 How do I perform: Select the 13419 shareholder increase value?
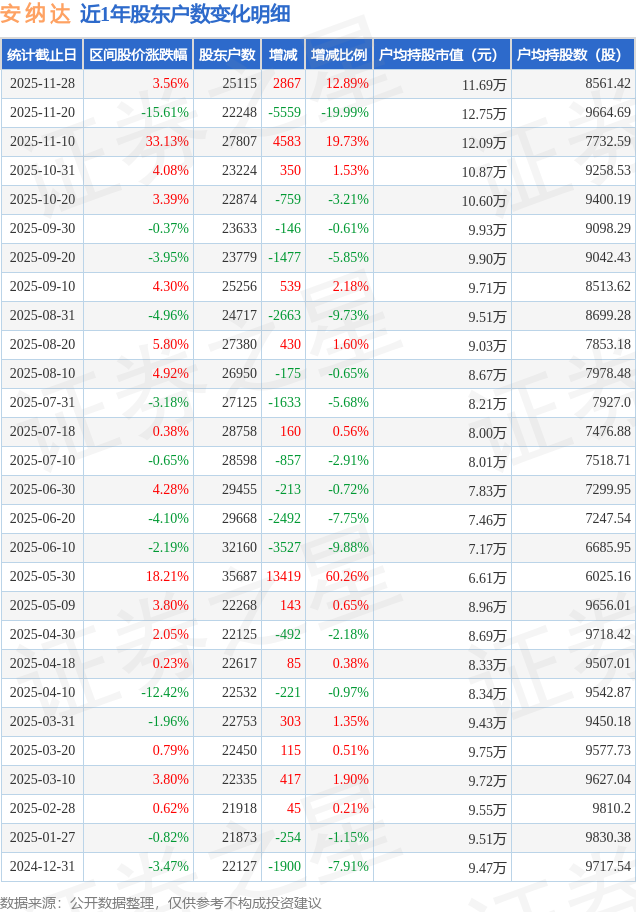(x=284, y=577)
